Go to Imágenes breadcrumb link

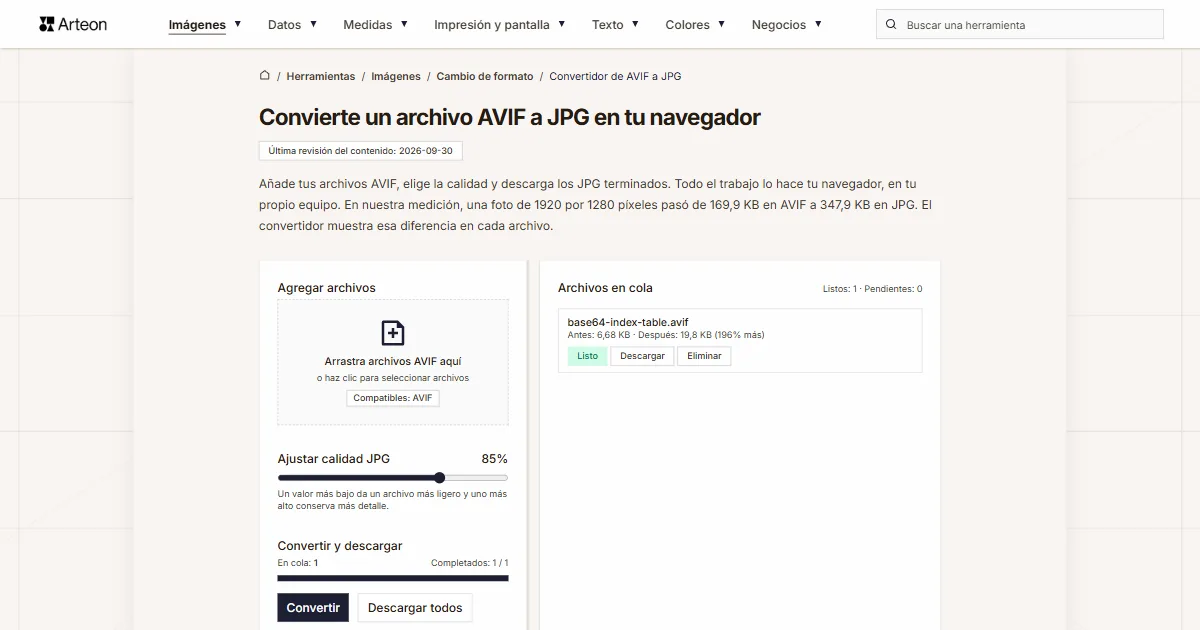click(x=396, y=76)
